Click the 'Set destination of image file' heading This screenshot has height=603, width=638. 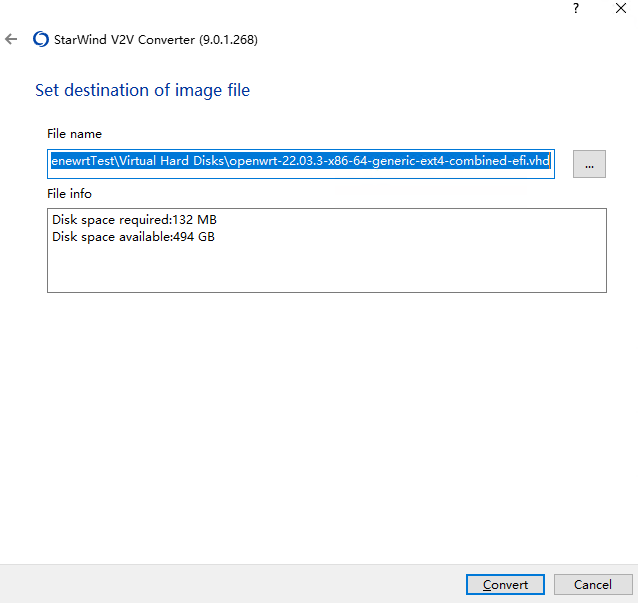click(142, 90)
